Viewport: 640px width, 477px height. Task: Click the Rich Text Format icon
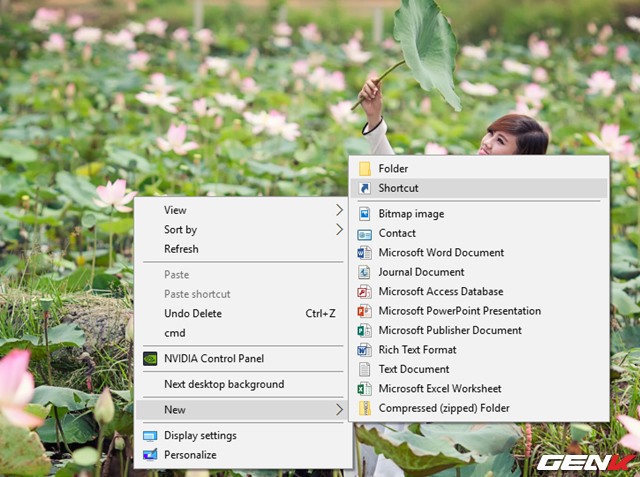coord(364,350)
